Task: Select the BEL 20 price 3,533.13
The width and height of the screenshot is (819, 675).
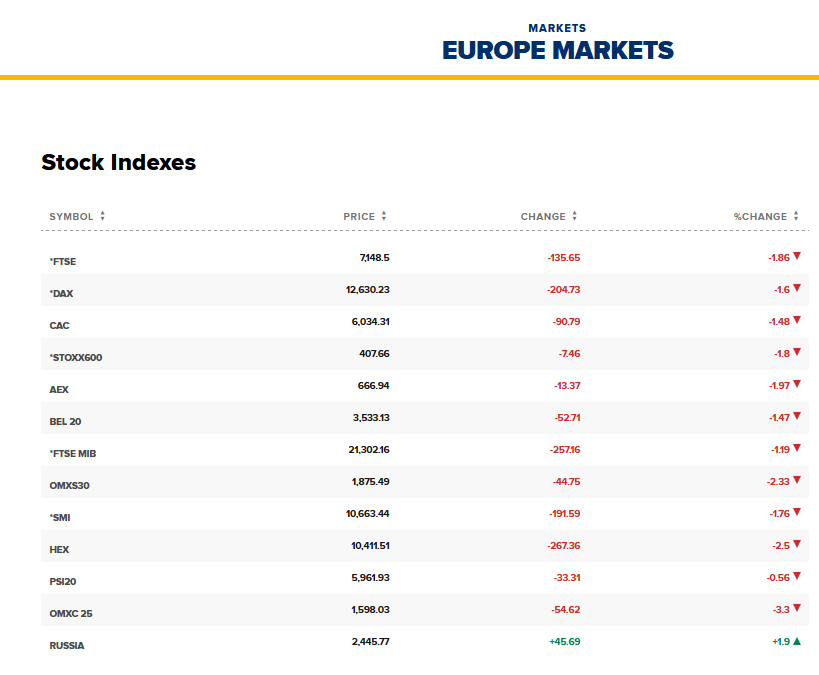Action: click(x=371, y=417)
